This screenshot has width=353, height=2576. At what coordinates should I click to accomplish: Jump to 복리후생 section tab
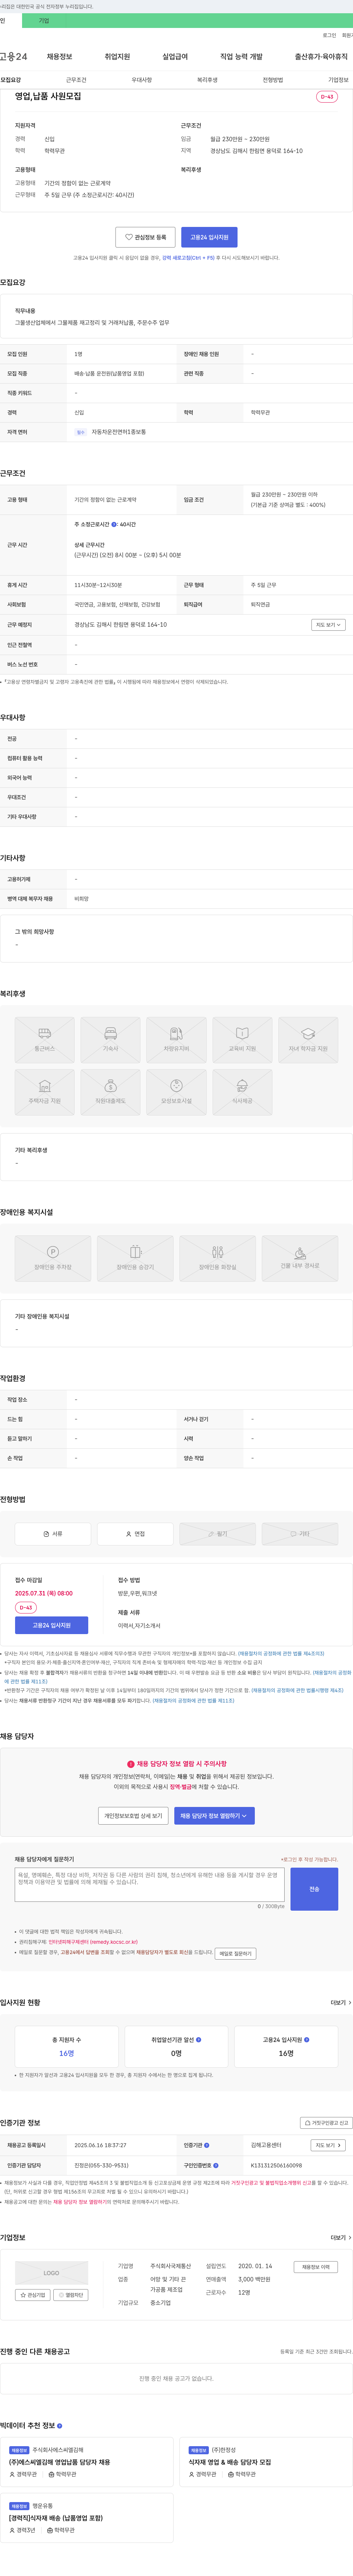pos(207,80)
